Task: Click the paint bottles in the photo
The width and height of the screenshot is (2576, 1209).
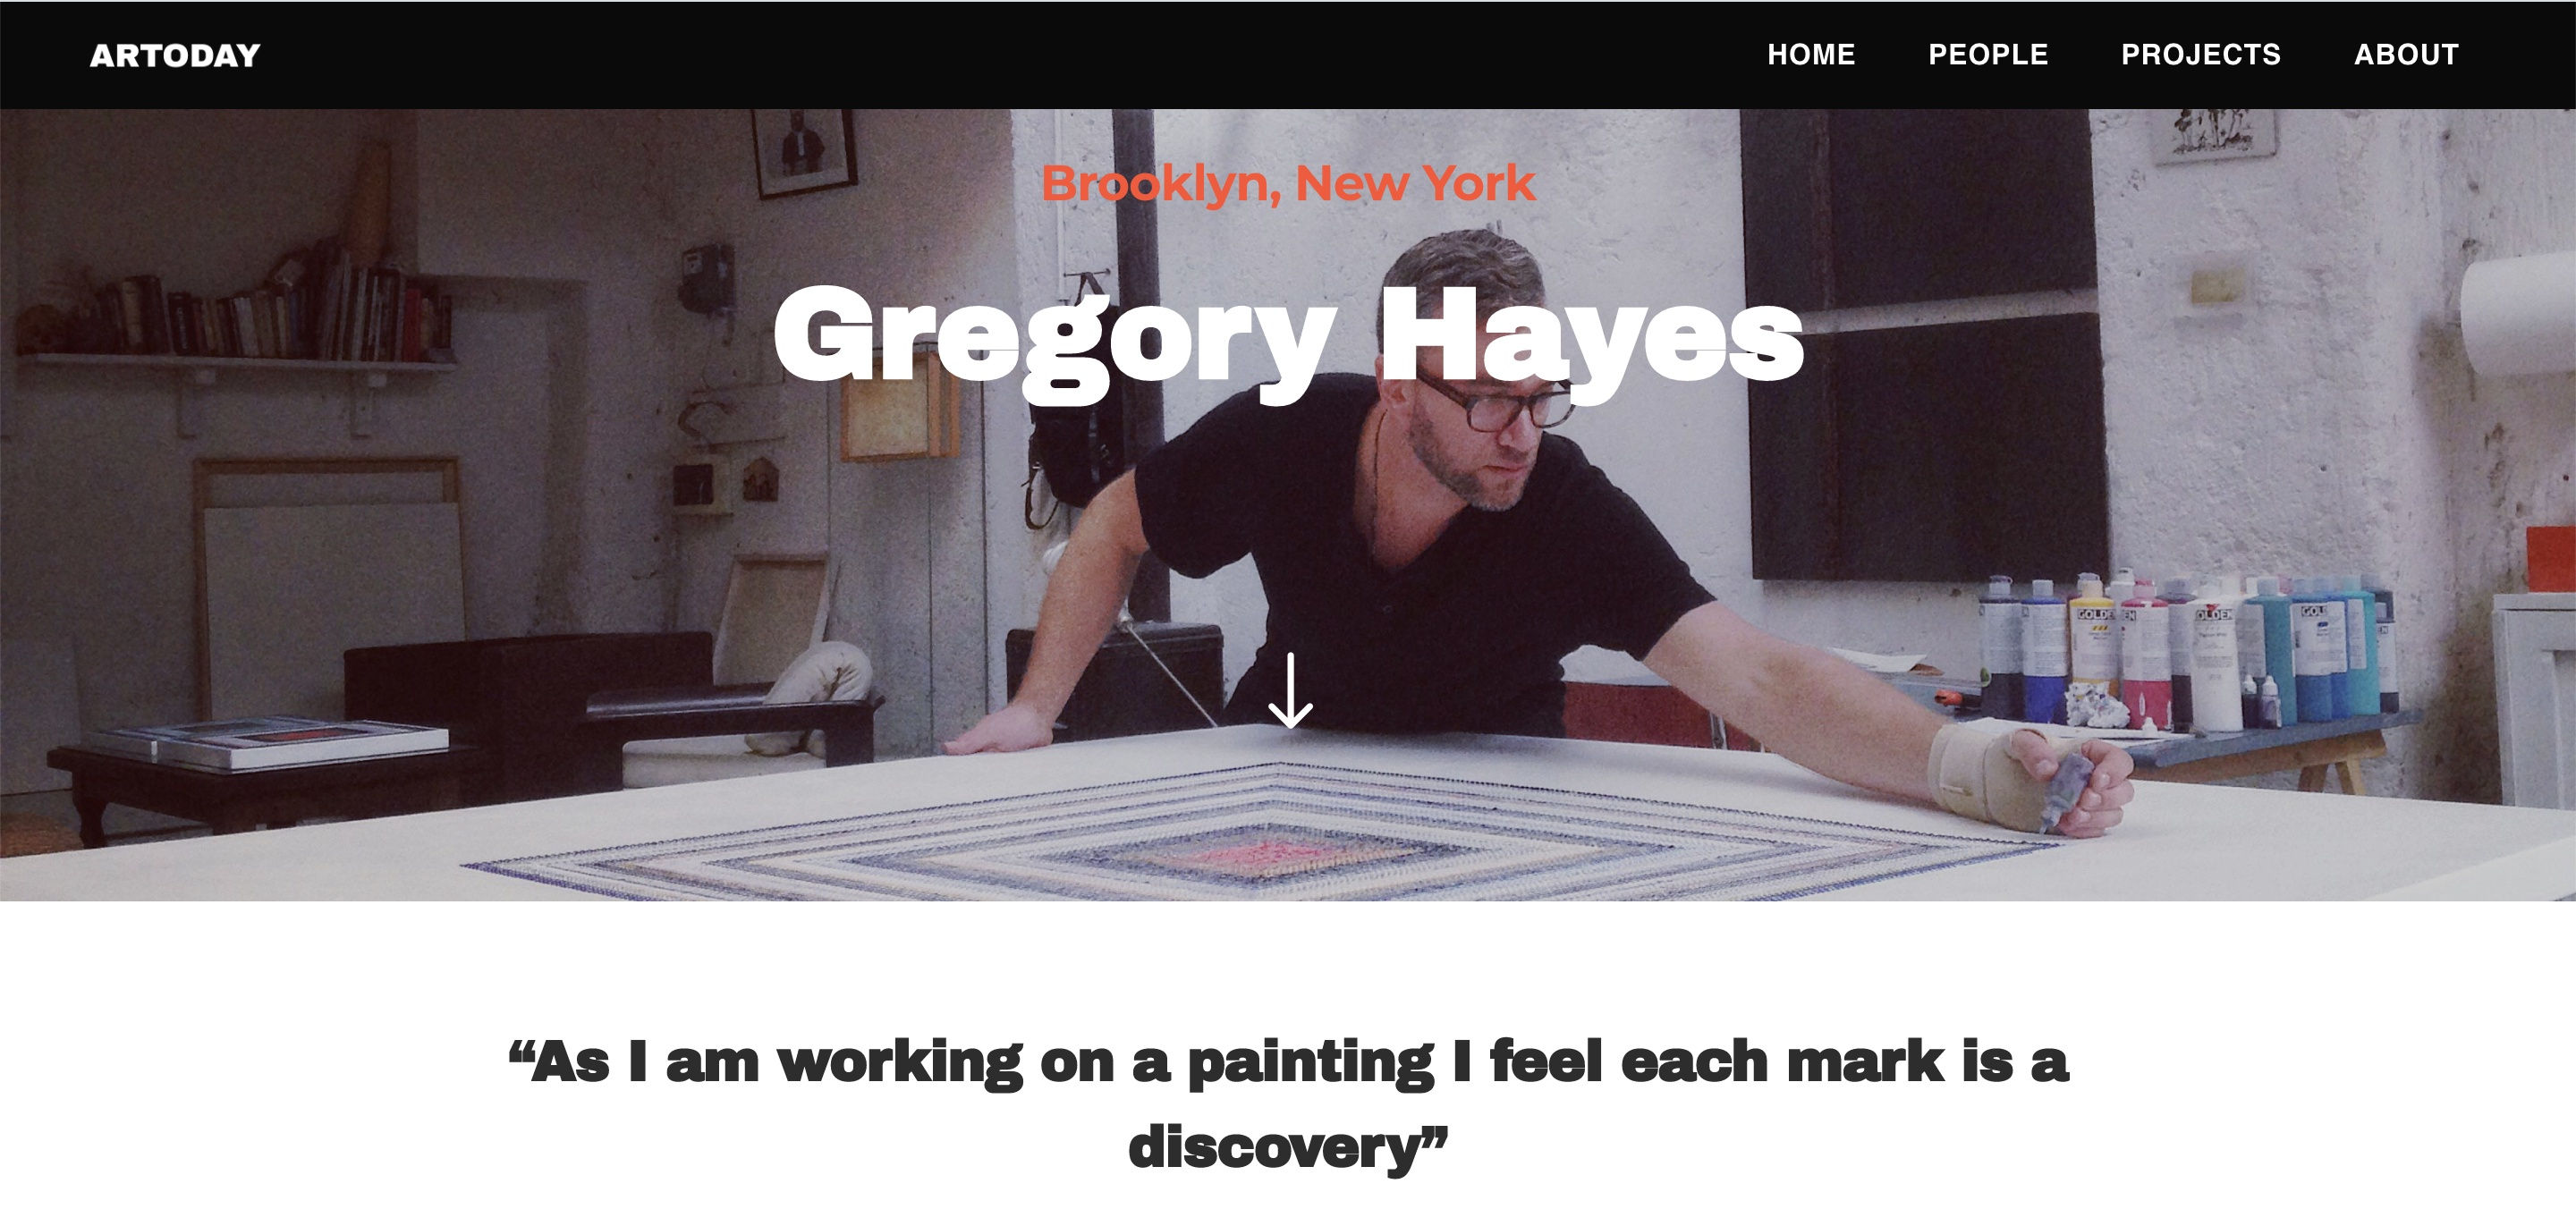Action: tap(2185, 650)
